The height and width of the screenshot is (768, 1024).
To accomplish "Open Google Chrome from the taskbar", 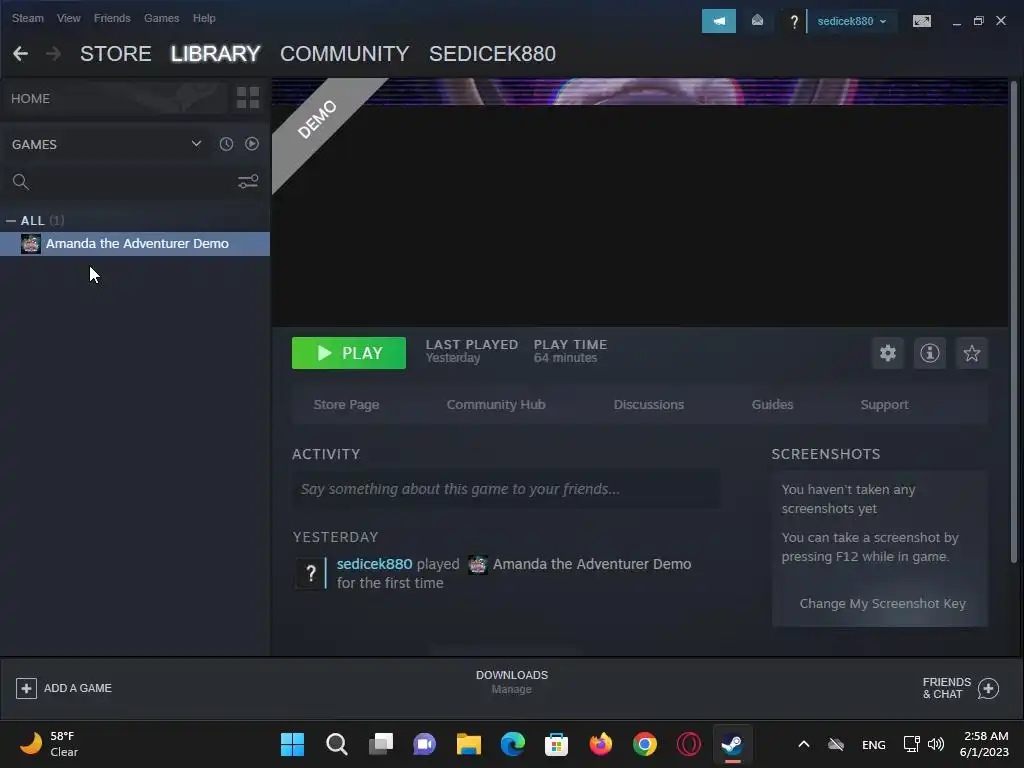I will [645, 744].
